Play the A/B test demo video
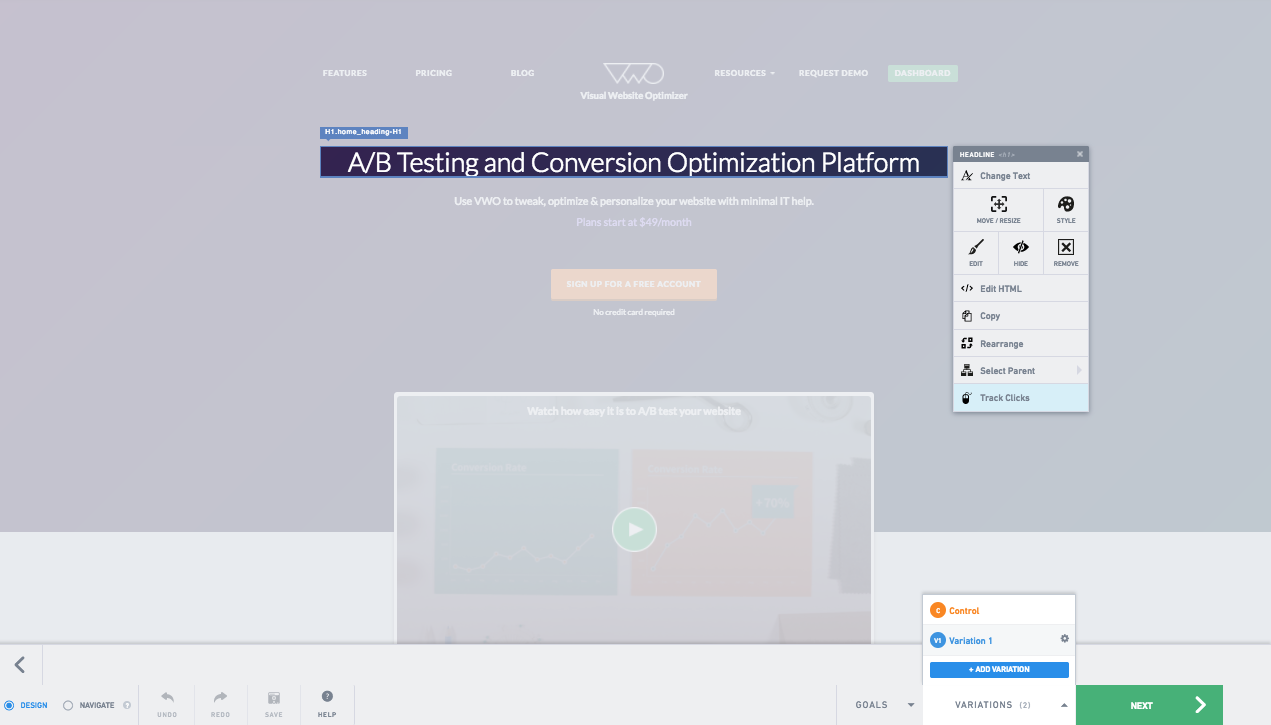Screen dimensions: 1271x725 click(634, 530)
